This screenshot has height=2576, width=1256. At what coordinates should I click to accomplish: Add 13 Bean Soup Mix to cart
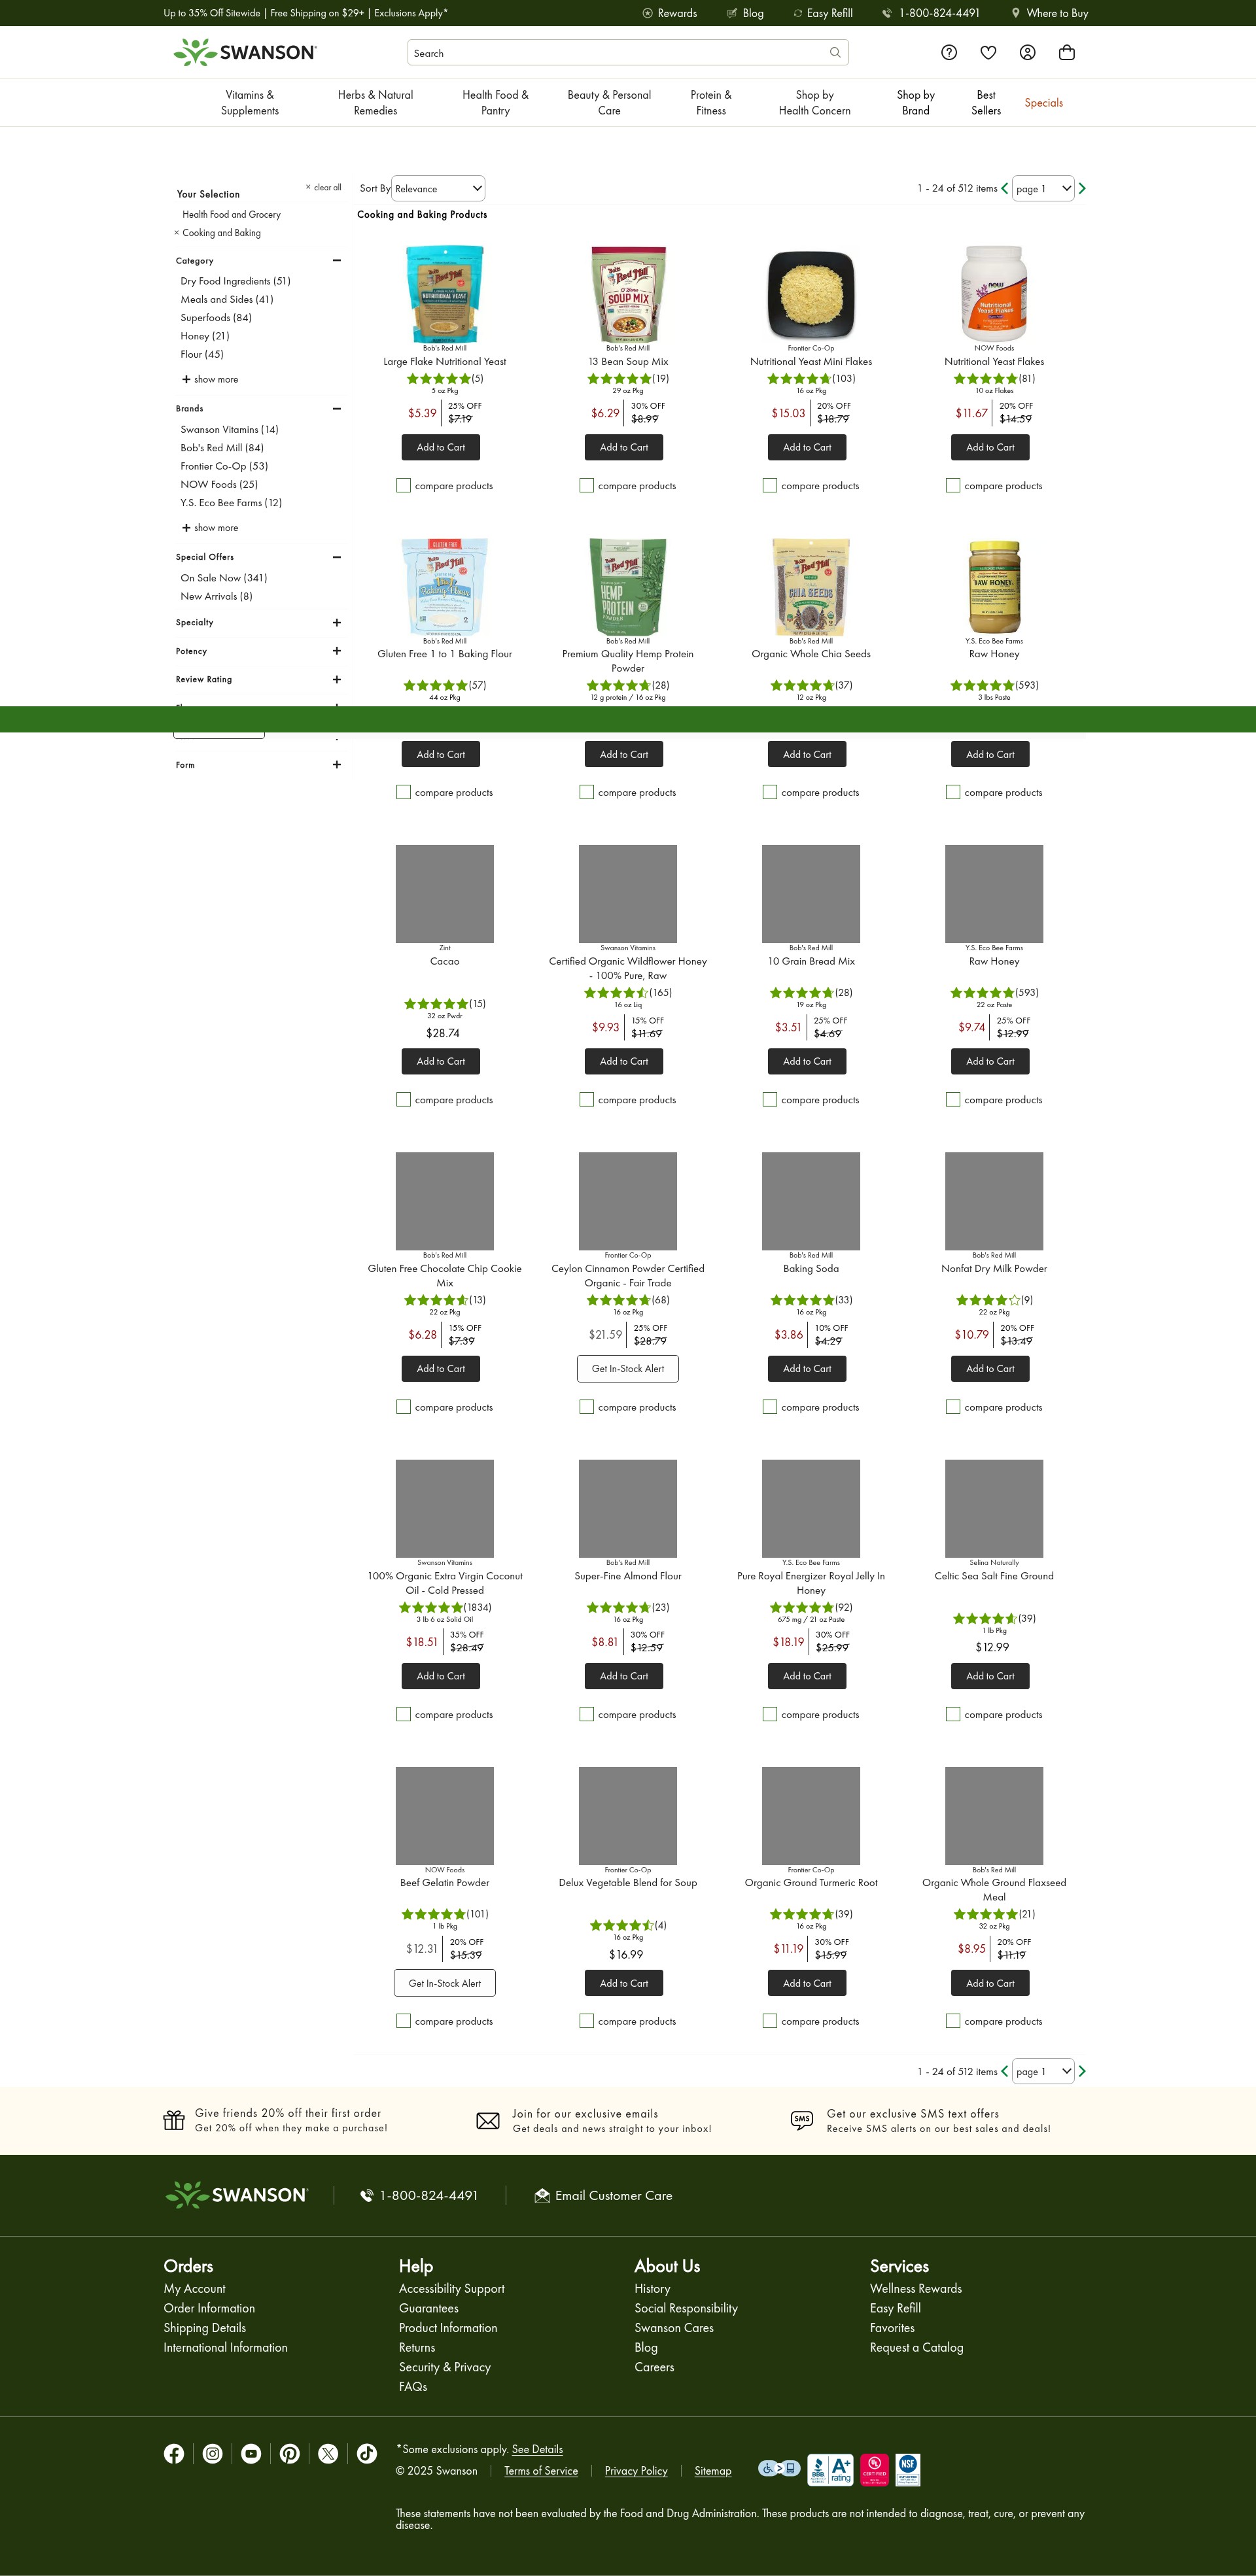point(624,447)
